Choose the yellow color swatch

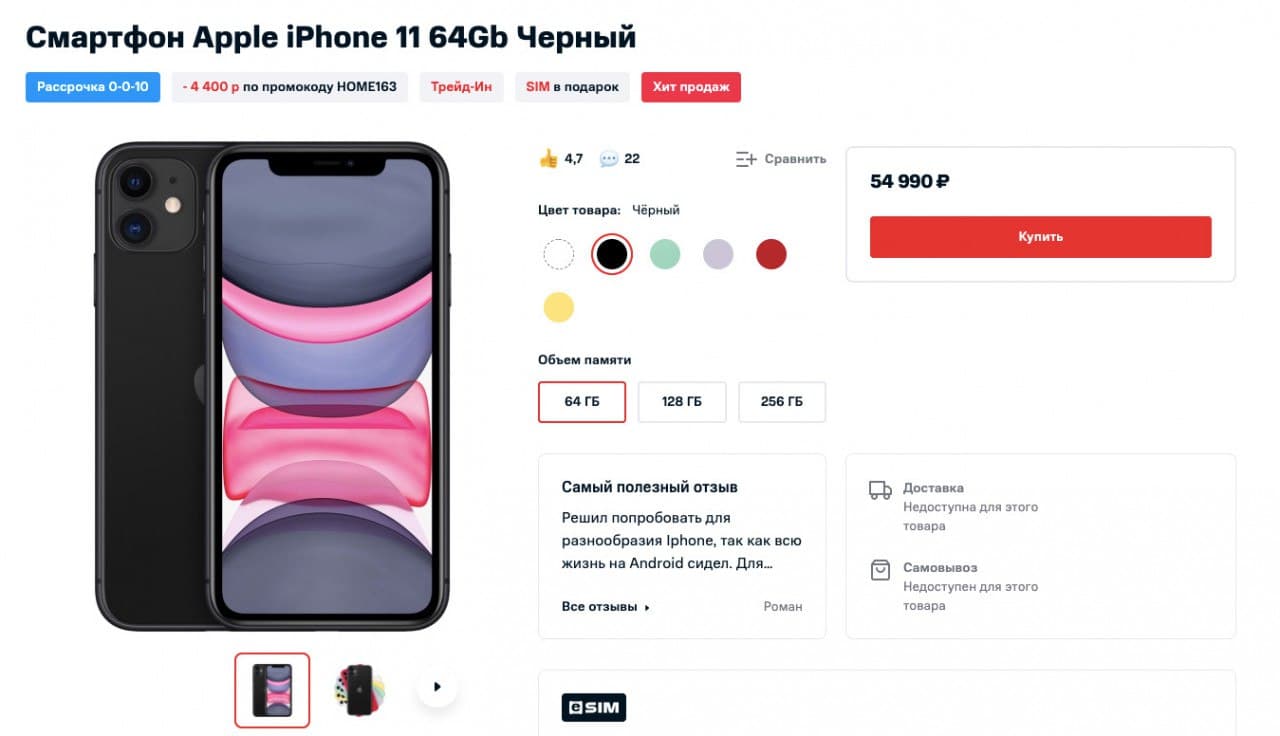point(558,307)
